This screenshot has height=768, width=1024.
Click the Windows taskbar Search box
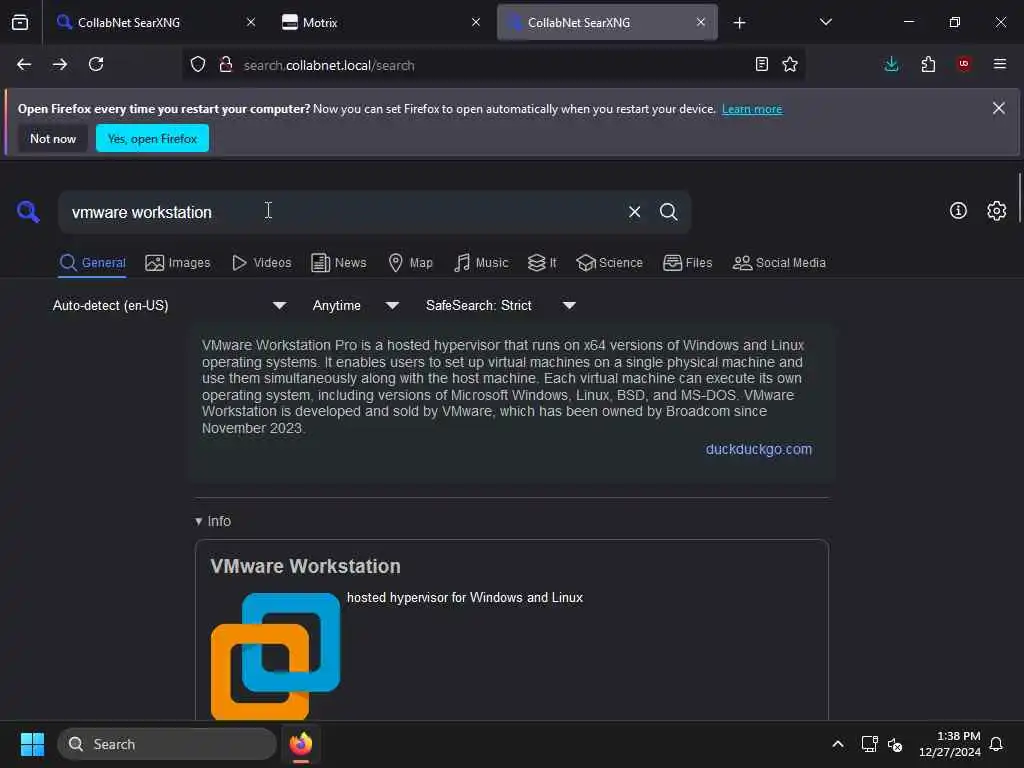167,744
